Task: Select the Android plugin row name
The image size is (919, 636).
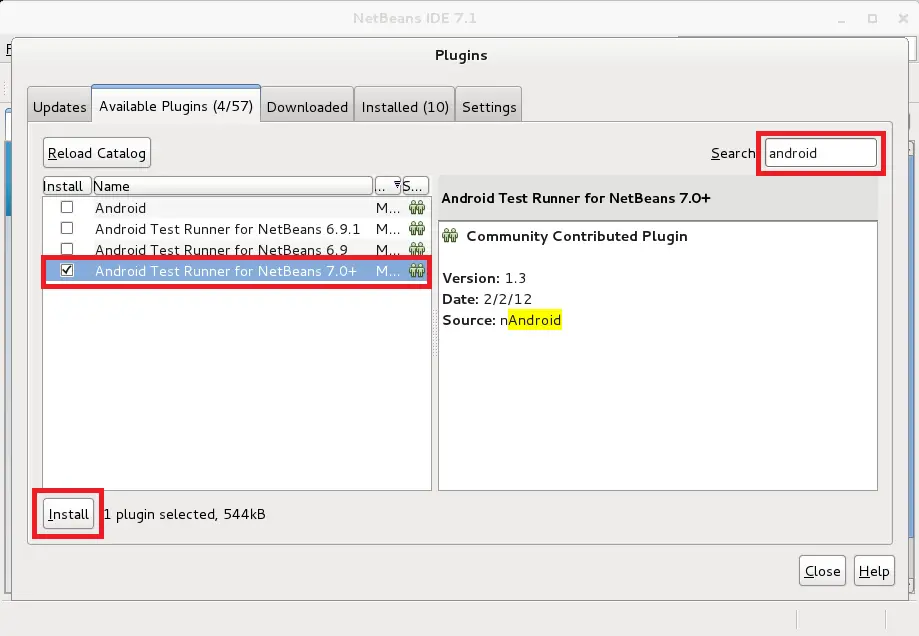Action: click(x=120, y=208)
